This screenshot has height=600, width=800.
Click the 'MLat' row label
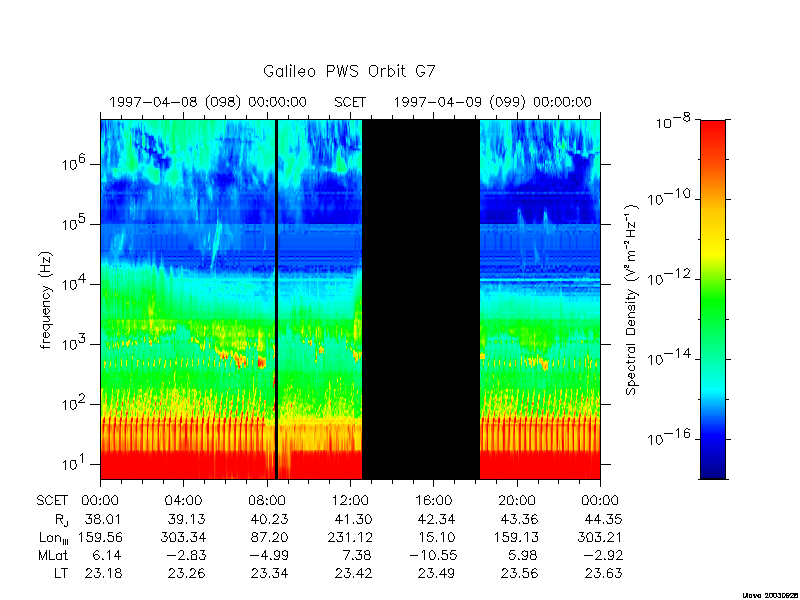coord(53,555)
